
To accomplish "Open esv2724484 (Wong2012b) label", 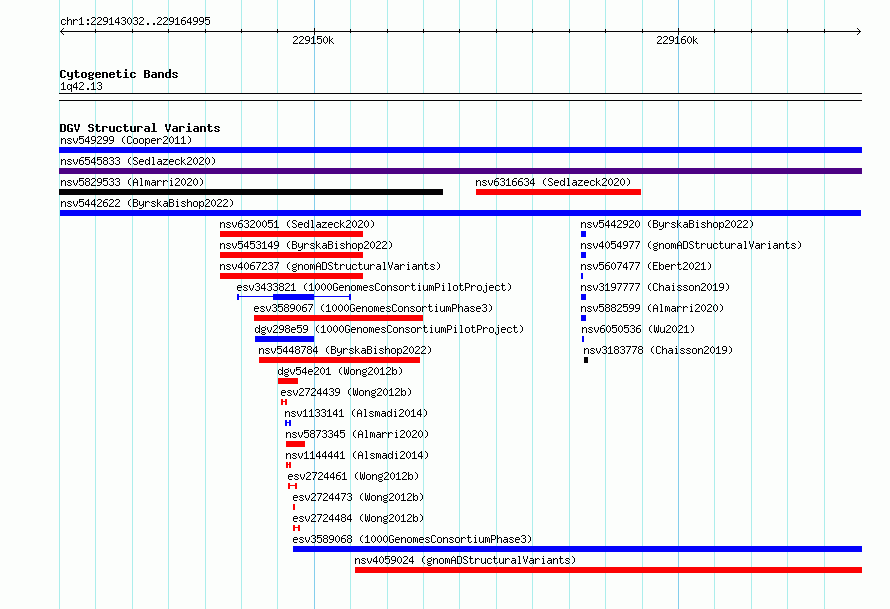I will coord(358,518).
